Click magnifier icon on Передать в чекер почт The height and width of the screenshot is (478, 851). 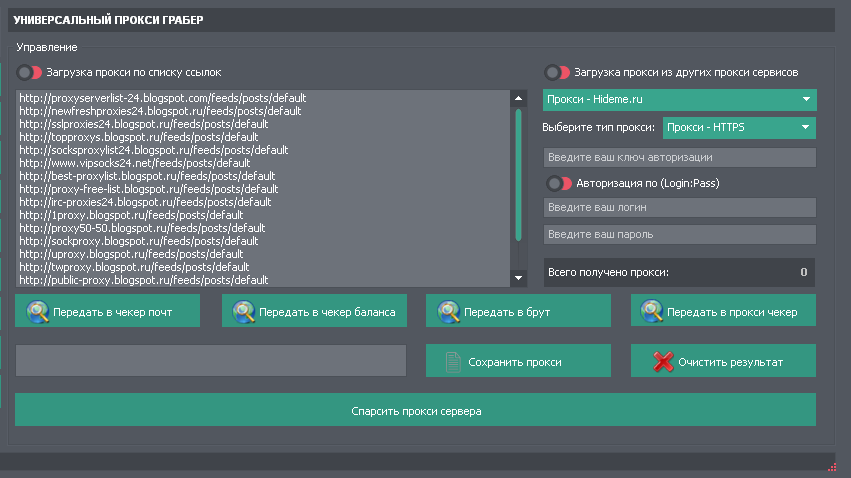tap(38, 312)
